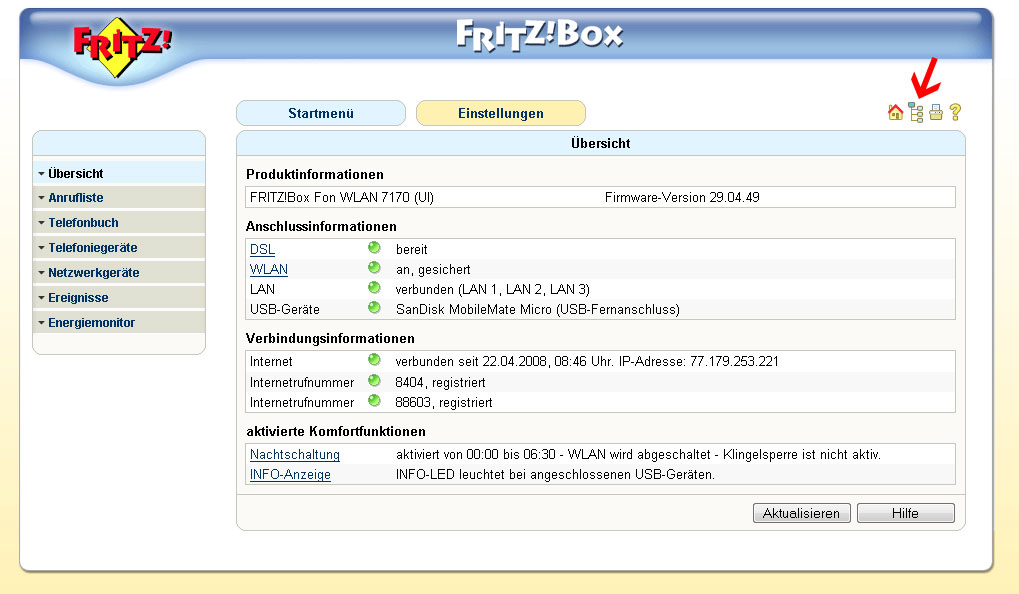1019x594 pixels.
Task: Go to home via house icon
Action: click(895, 112)
